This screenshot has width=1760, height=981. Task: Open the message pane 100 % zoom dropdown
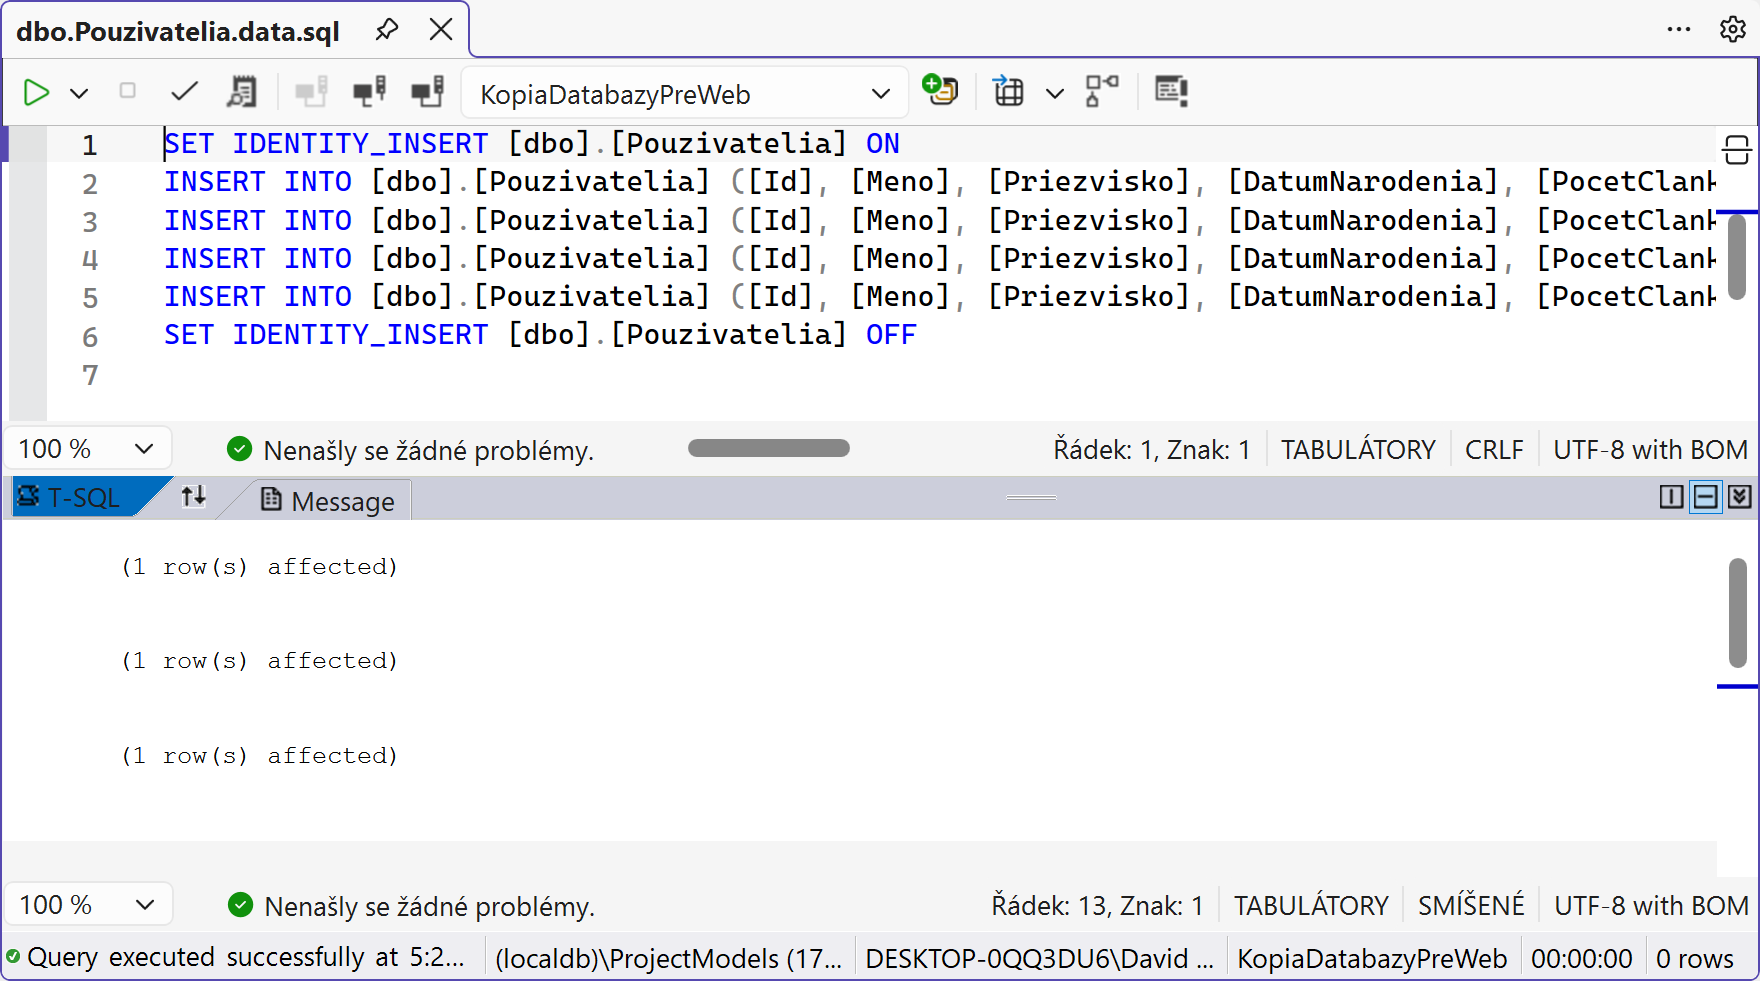(88, 905)
